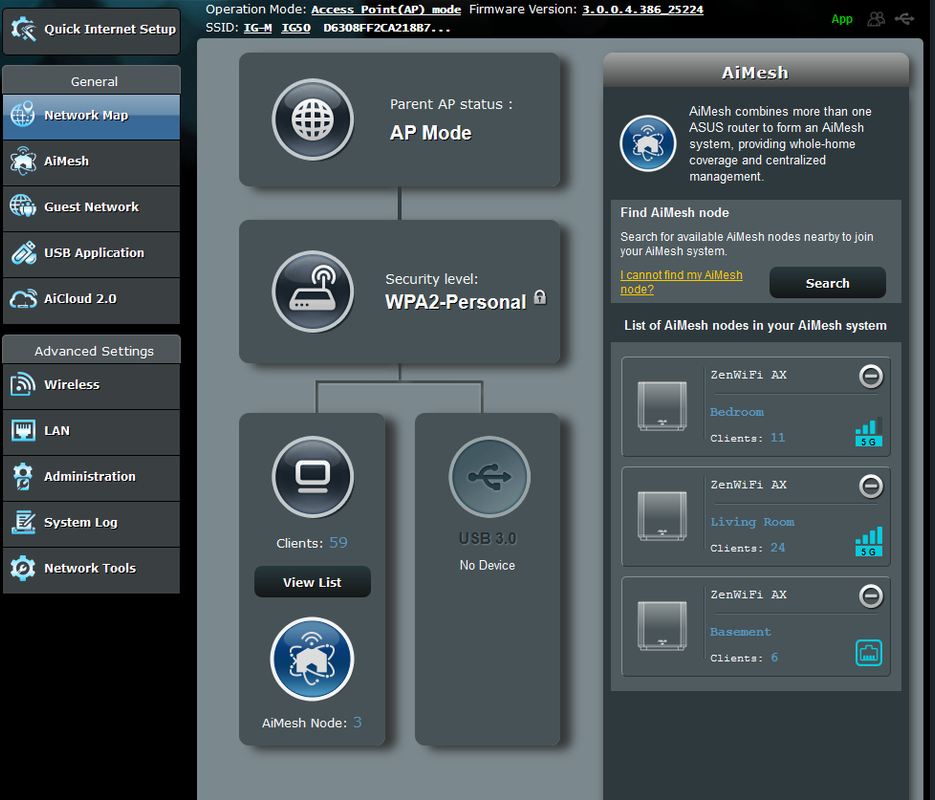The width and height of the screenshot is (935, 800).
Task: Click the Living Room node device thumbnail
Action: tap(662, 516)
